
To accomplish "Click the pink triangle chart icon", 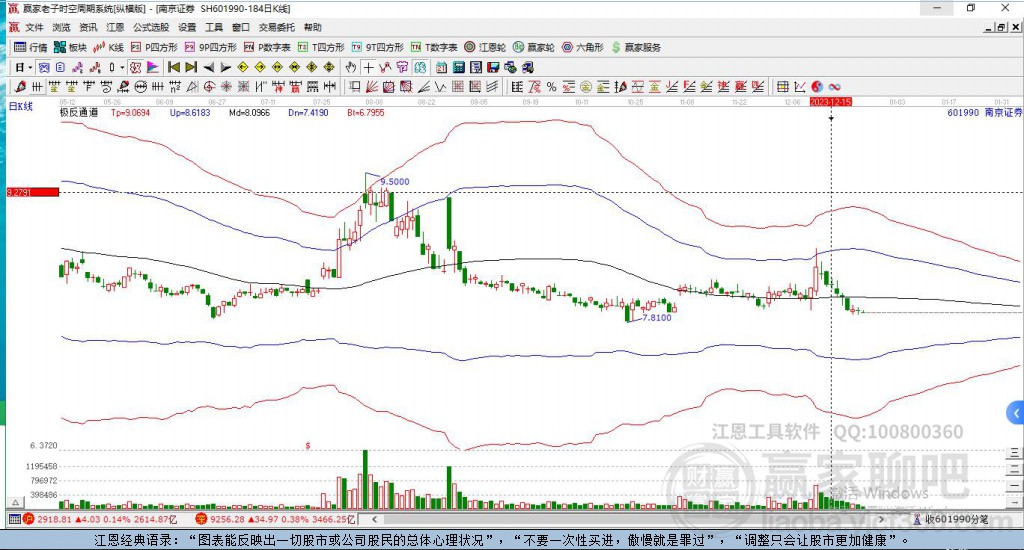I will point(152,67).
